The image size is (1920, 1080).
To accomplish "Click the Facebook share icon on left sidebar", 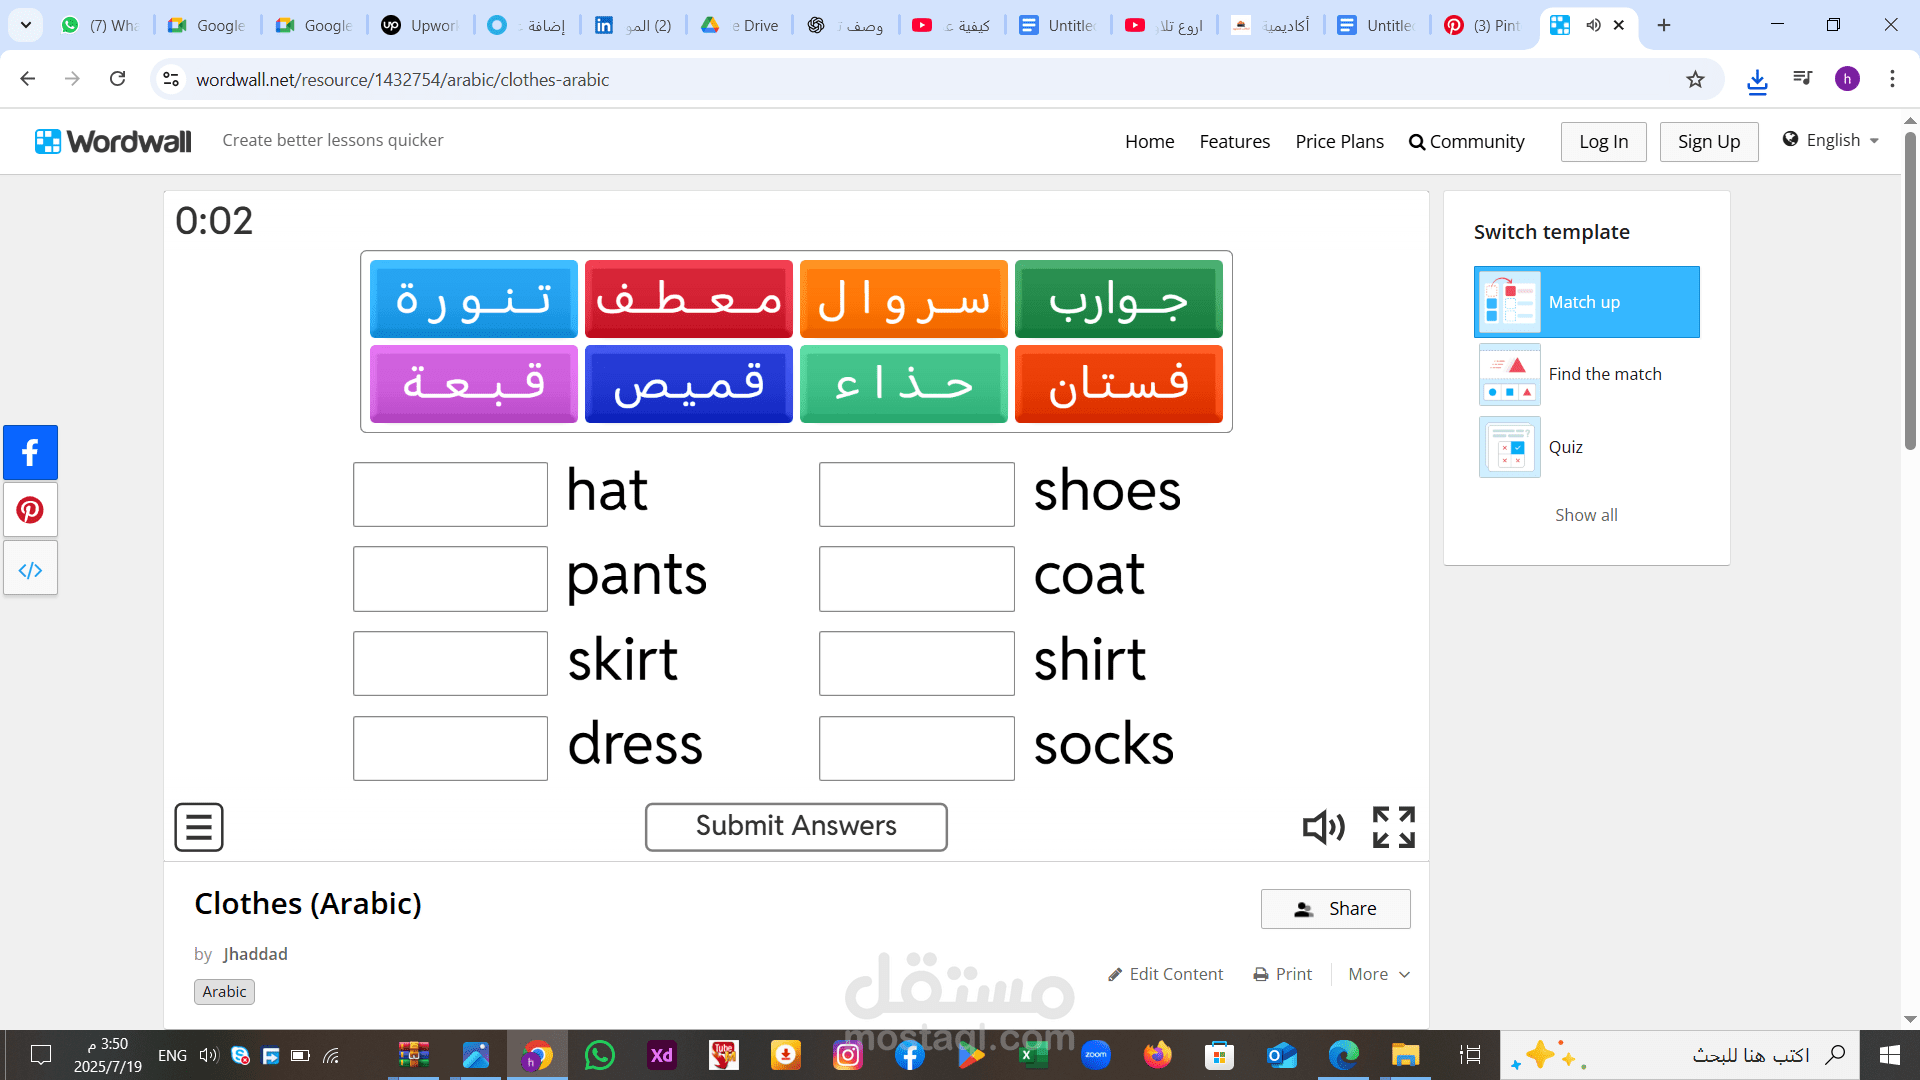I will point(30,453).
